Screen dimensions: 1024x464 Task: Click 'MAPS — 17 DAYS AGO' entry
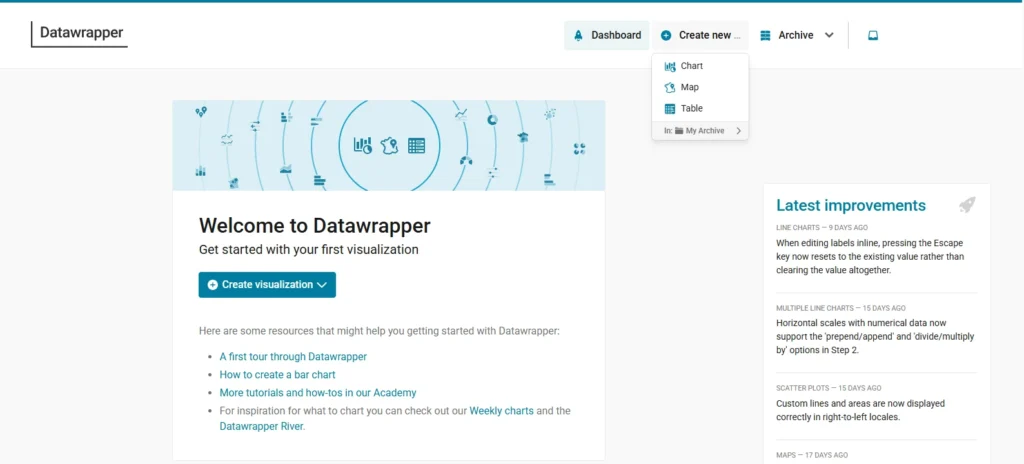(812, 455)
